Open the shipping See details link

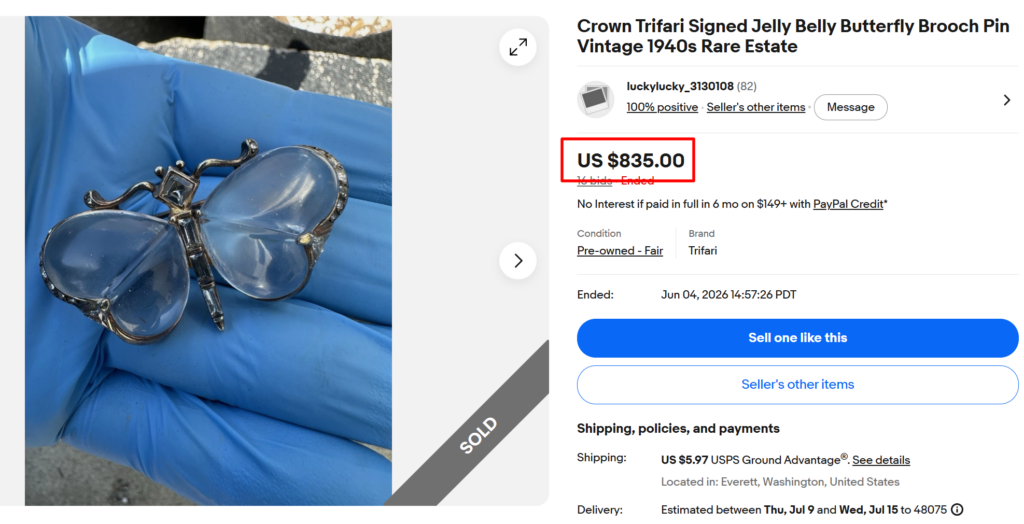(x=881, y=460)
